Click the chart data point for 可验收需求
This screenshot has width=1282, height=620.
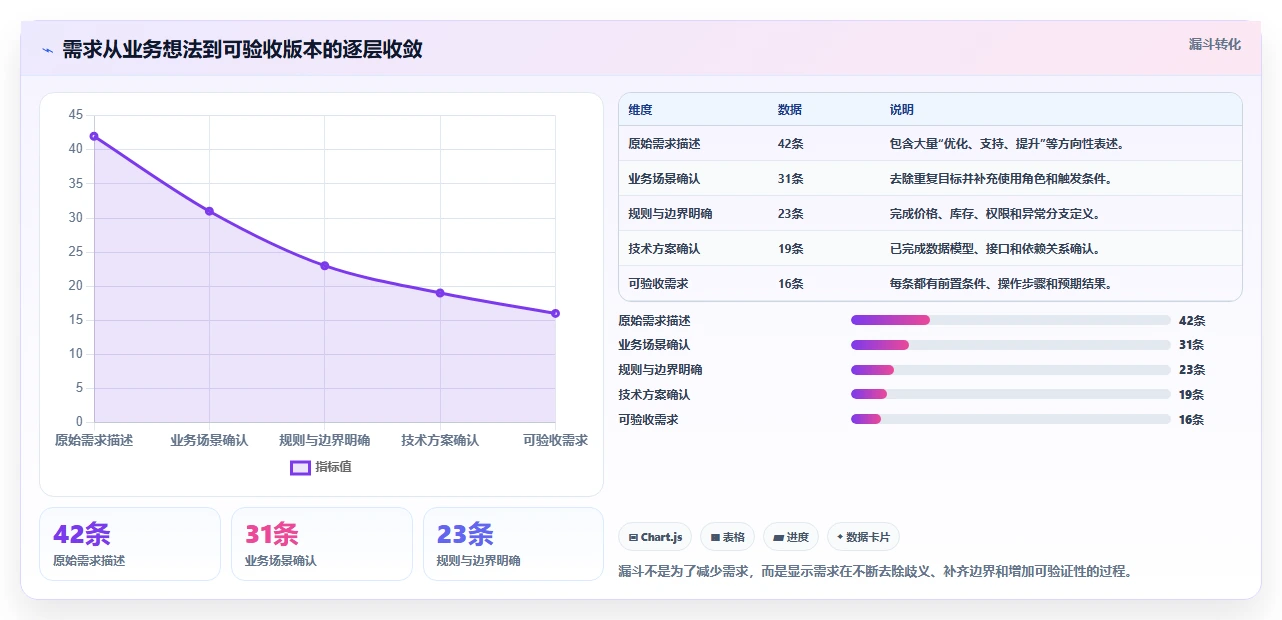[x=555, y=313]
